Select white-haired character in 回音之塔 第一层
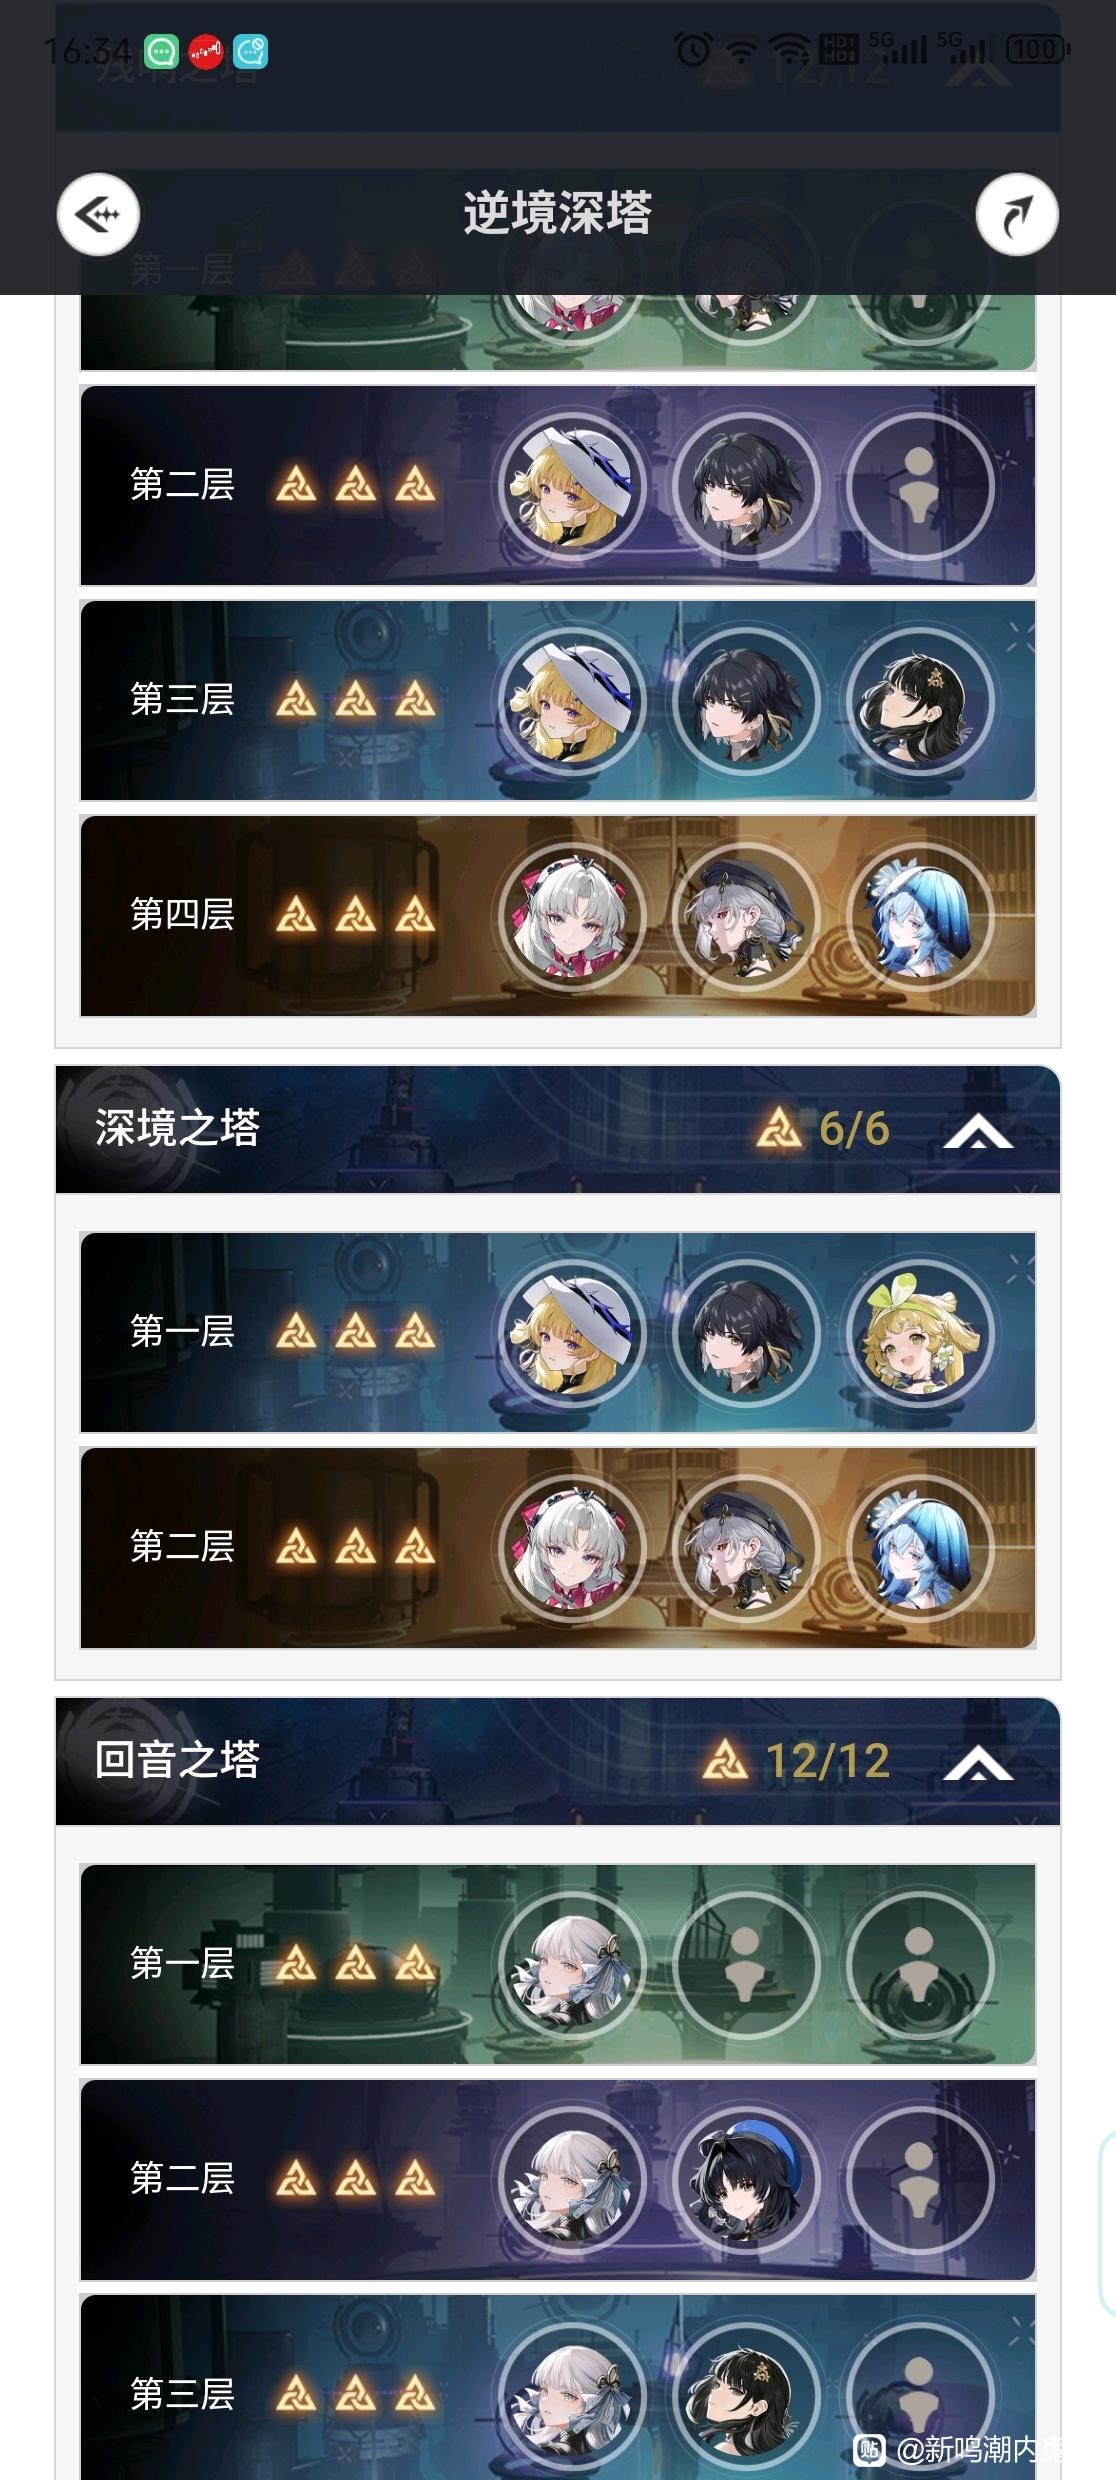The width and height of the screenshot is (1116, 2480). pos(572,1964)
